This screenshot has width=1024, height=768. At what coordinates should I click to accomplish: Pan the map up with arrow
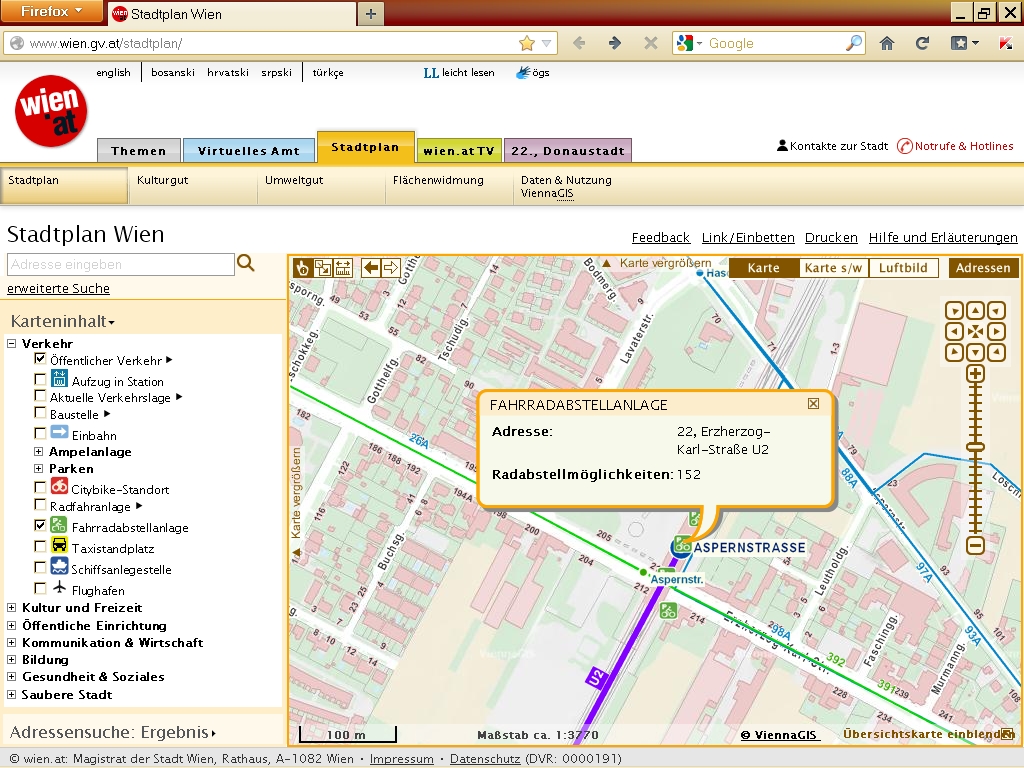coord(975,311)
